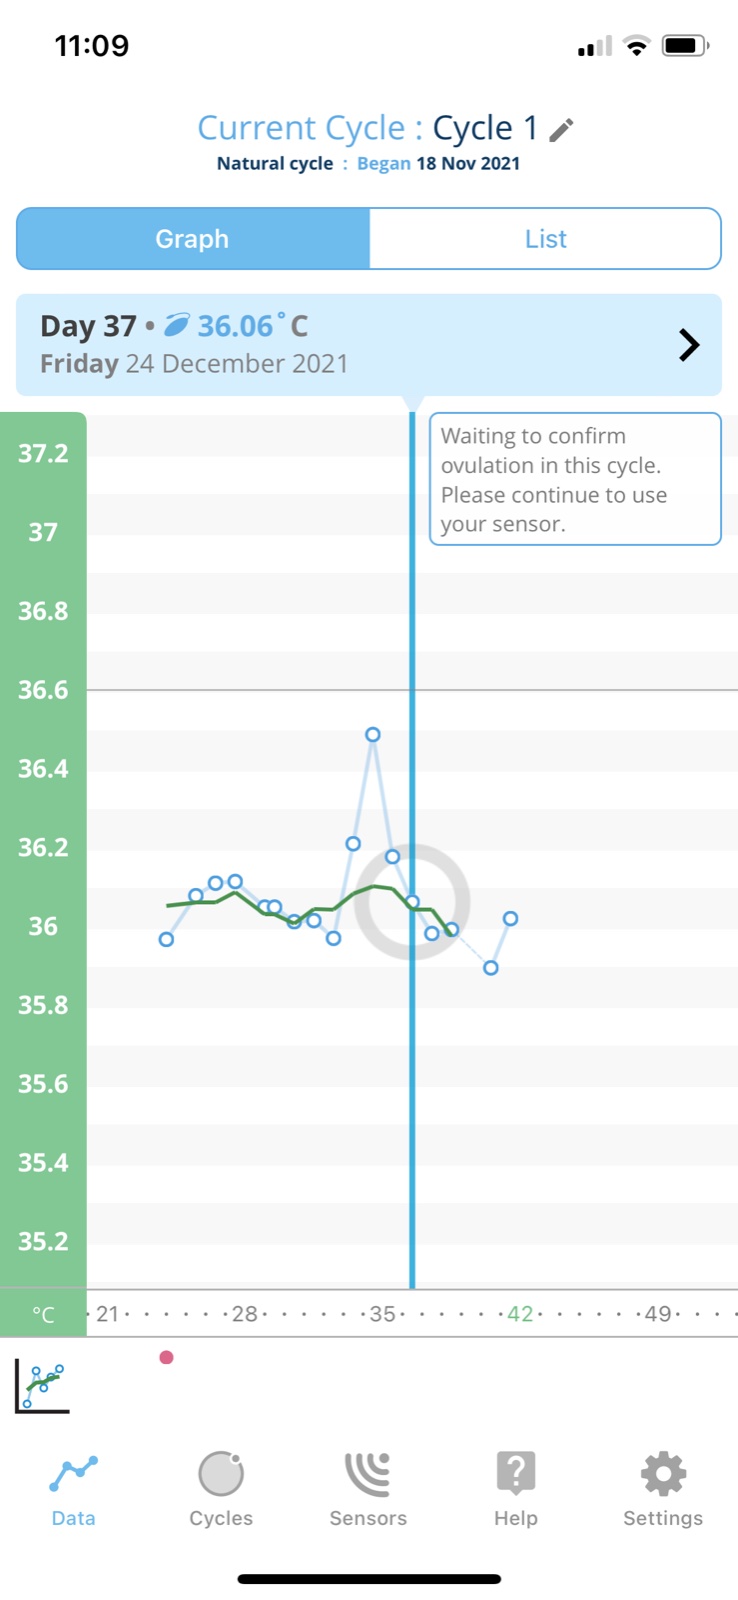The width and height of the screenshot is (738, 1600).
Task: Switch to the Graph view
Action: coord(193,239)
